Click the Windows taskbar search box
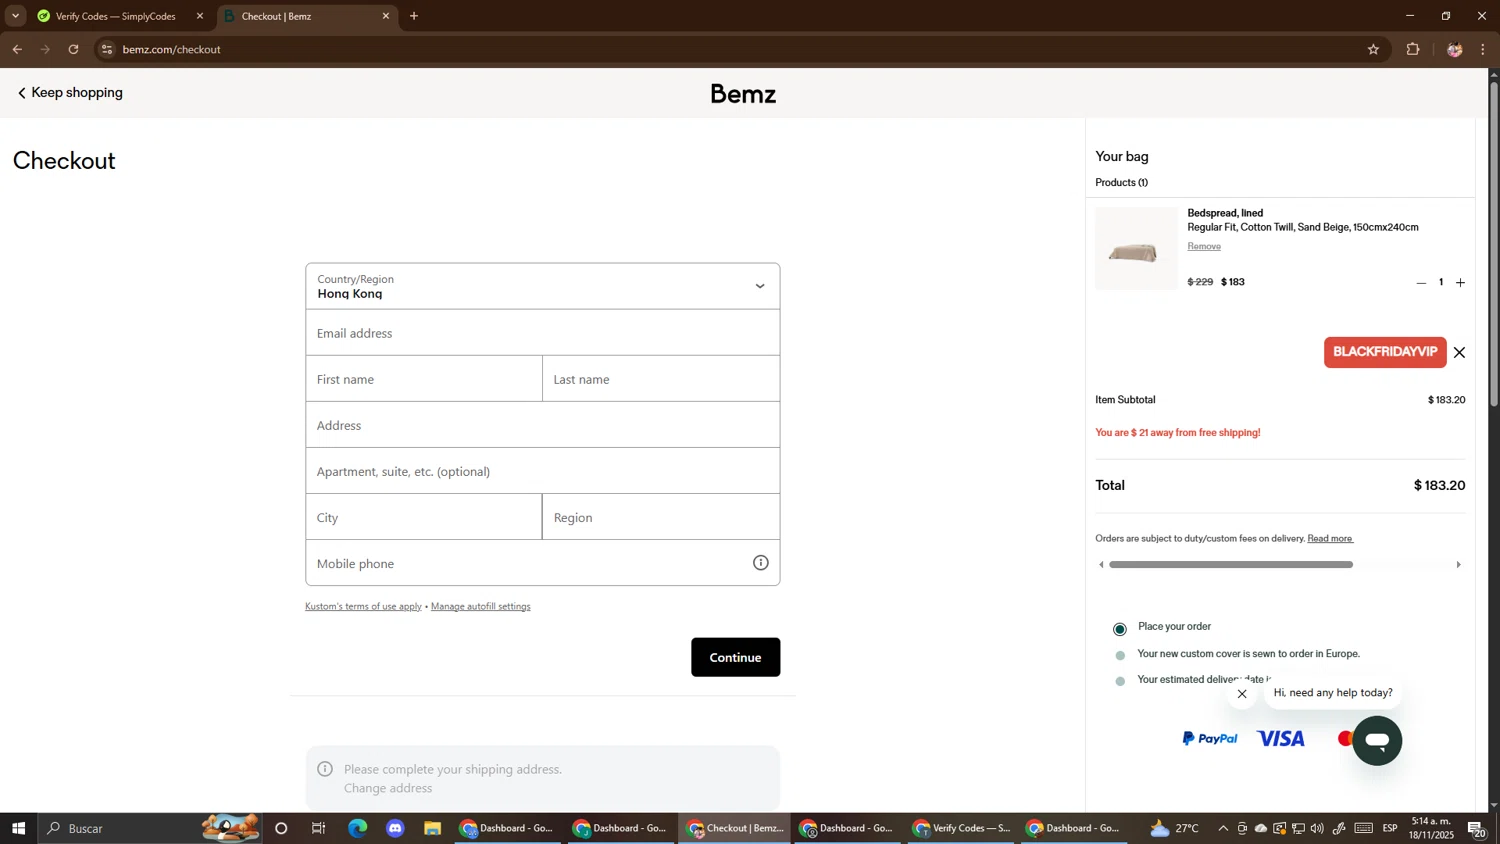 click(x=150, y=828)
